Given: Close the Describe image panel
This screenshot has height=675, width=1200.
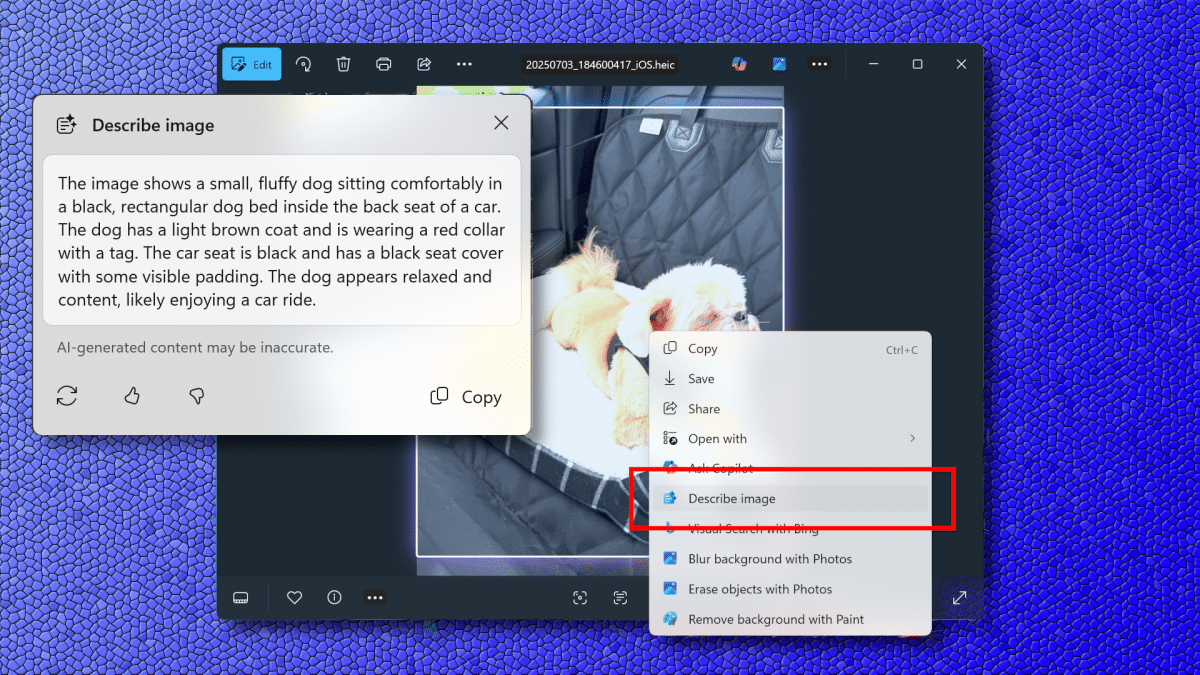Looking at the screenshot, I should tap(501, 123).
